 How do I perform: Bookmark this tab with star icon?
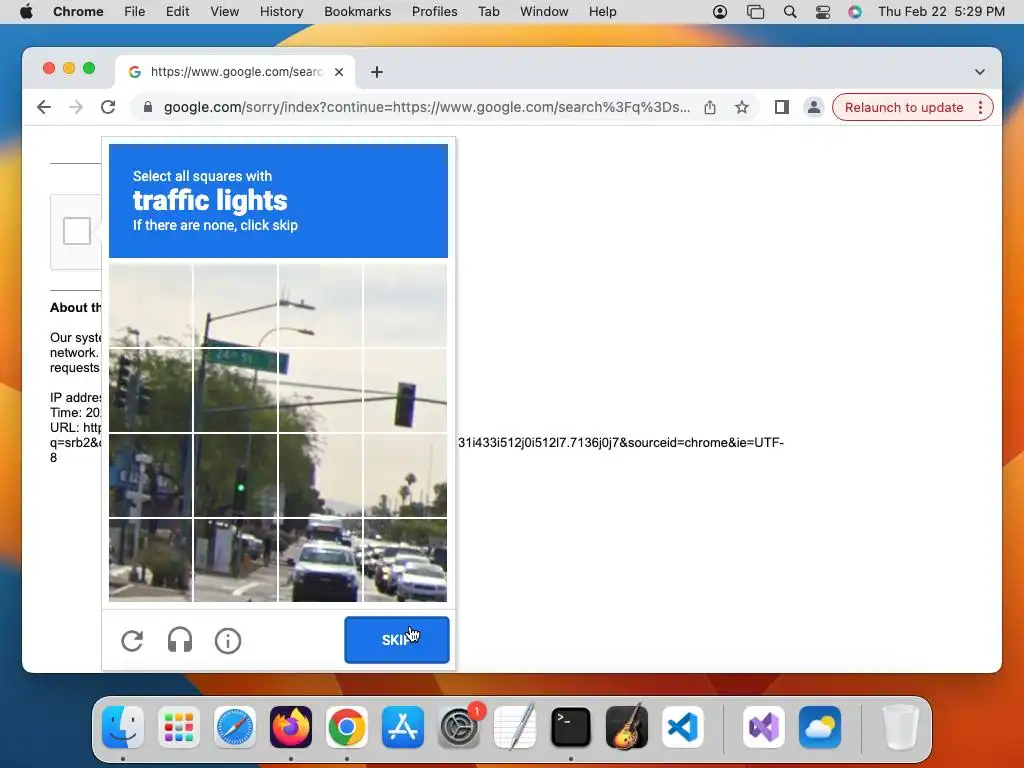tap(742, 107)
